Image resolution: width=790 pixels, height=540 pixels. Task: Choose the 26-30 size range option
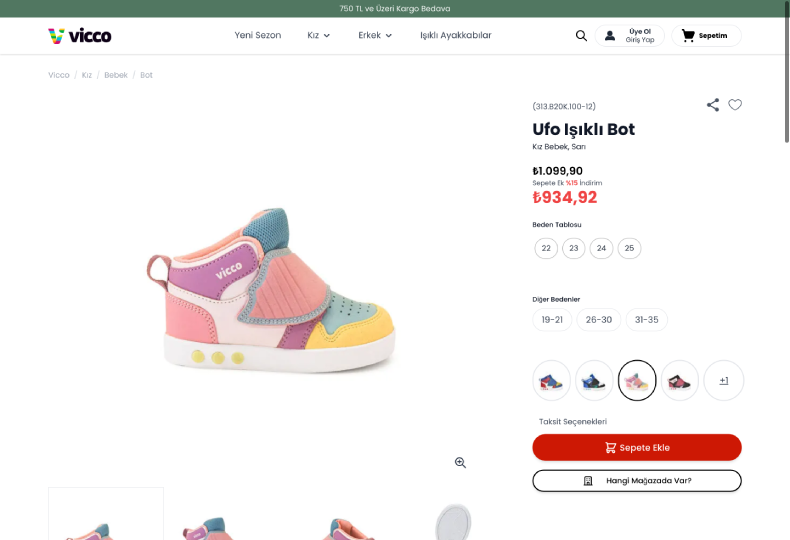(x=599, y=320)
